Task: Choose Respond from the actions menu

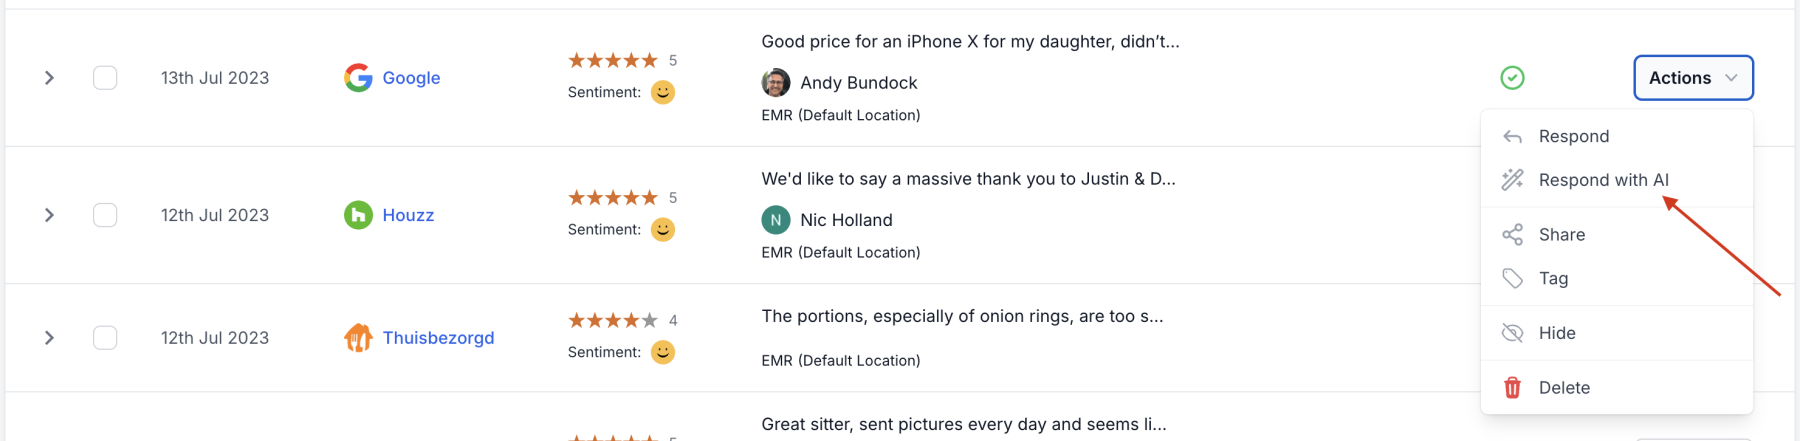Action: point(1573,136)
